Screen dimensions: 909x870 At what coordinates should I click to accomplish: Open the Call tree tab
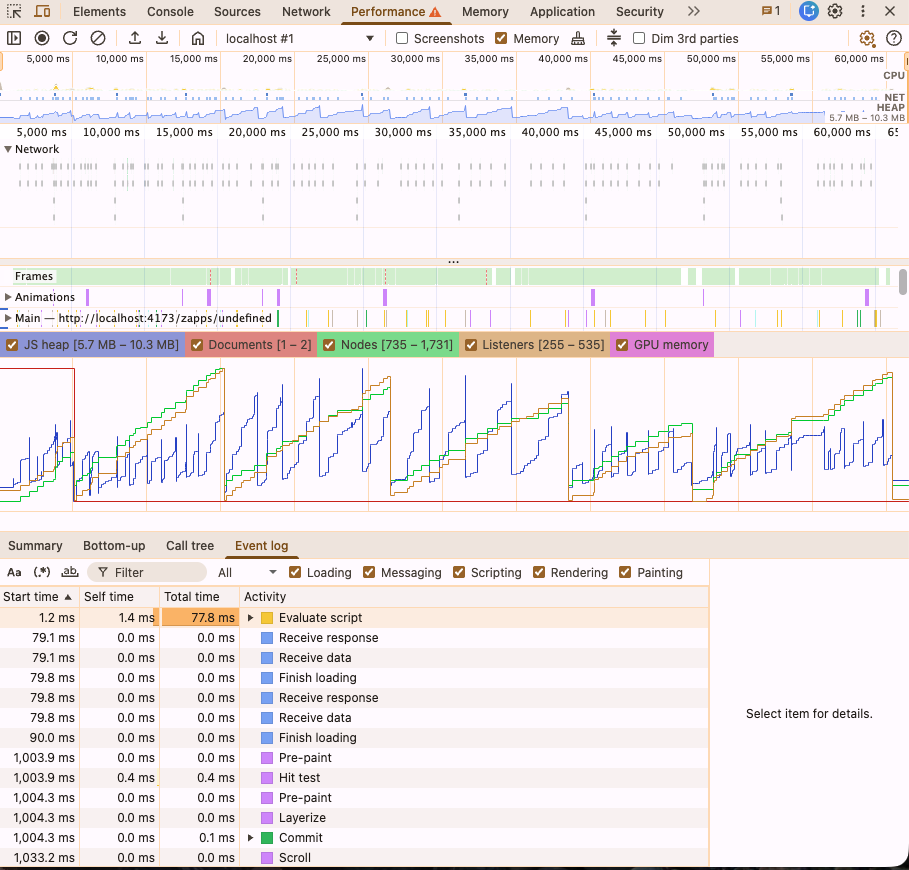tap(190, 545)
